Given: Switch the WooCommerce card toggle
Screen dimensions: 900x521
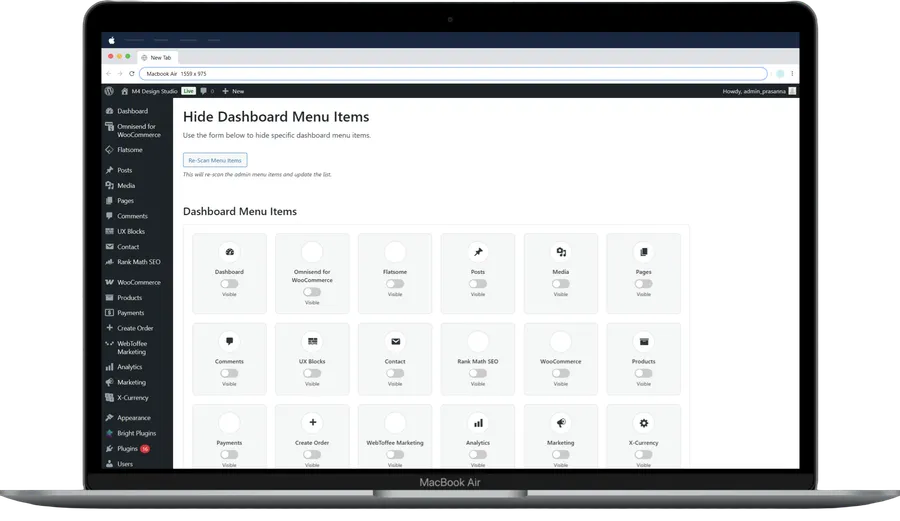Looking at the screenshot, I should pos(561,373).
